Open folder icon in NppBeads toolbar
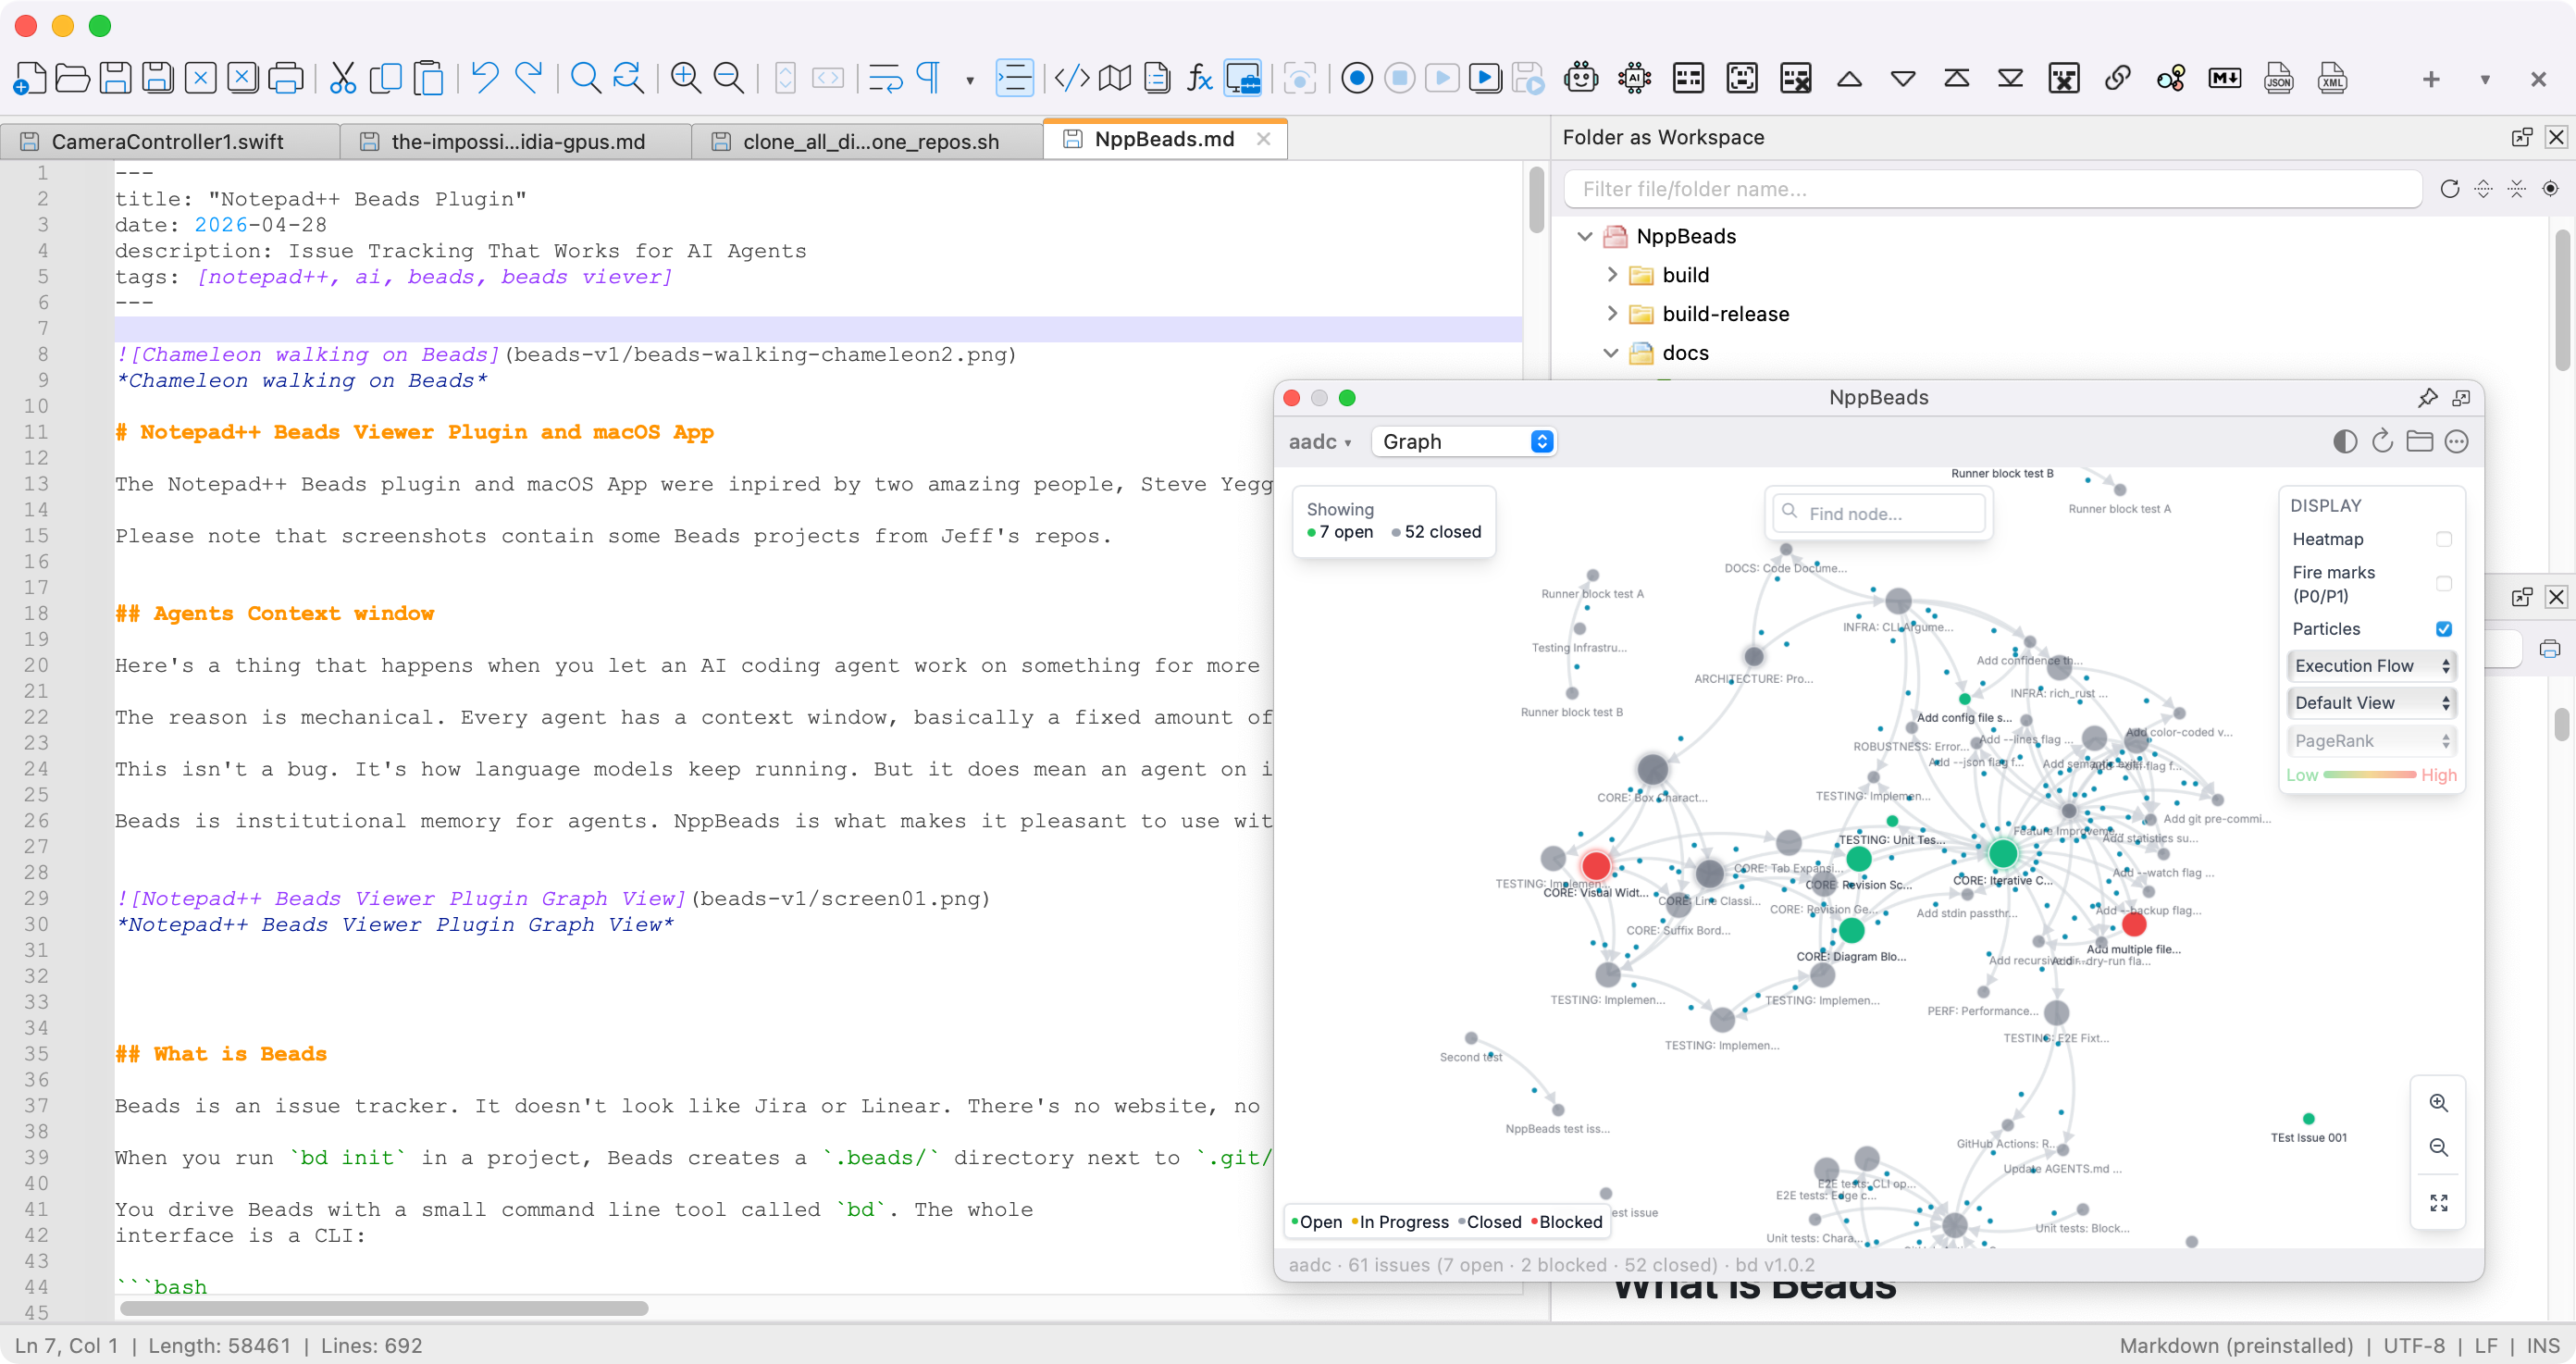The image size is (2576, 1364). point(2420,442)
